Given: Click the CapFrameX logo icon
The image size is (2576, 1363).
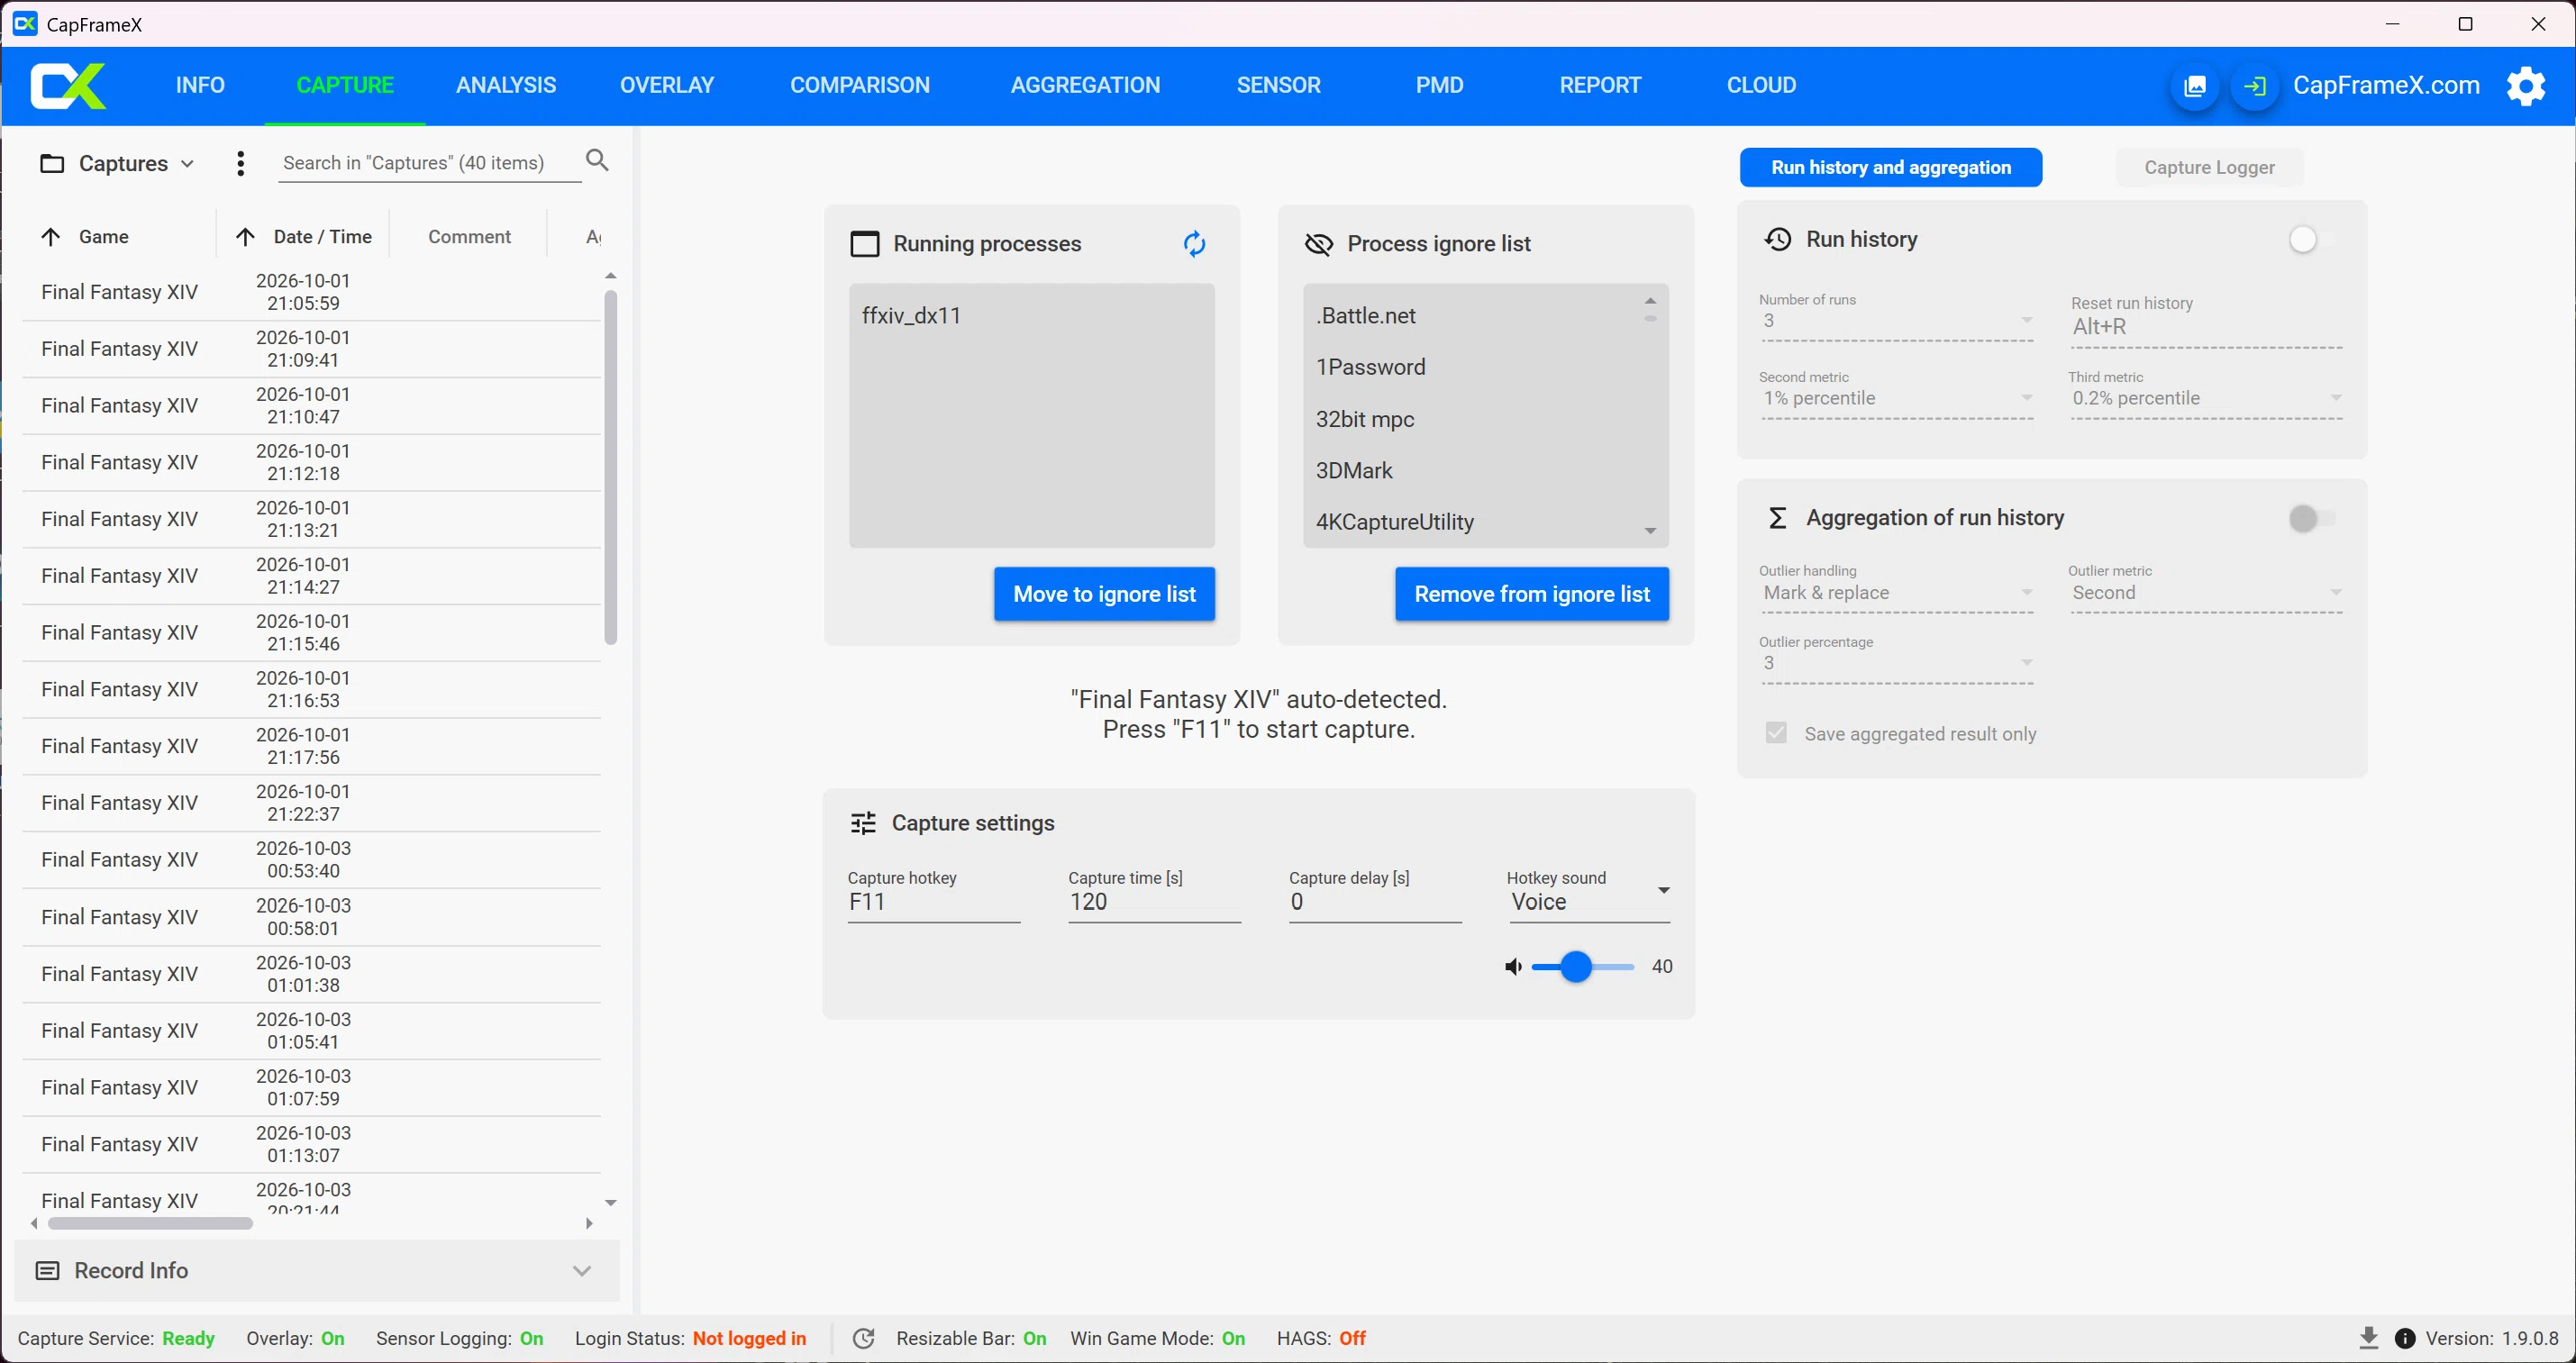Looking at the screenshot, I should point(68,86).
